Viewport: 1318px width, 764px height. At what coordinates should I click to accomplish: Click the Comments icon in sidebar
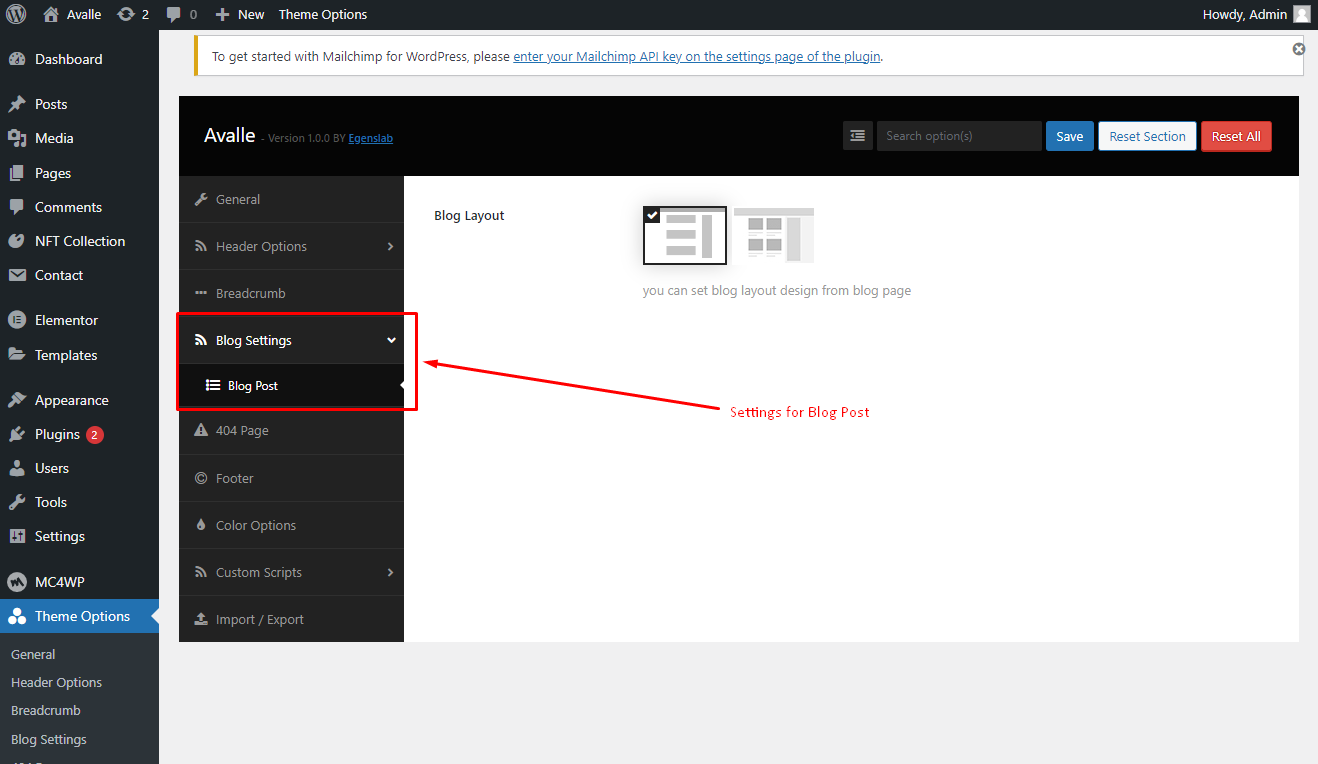tap(17, 207)
